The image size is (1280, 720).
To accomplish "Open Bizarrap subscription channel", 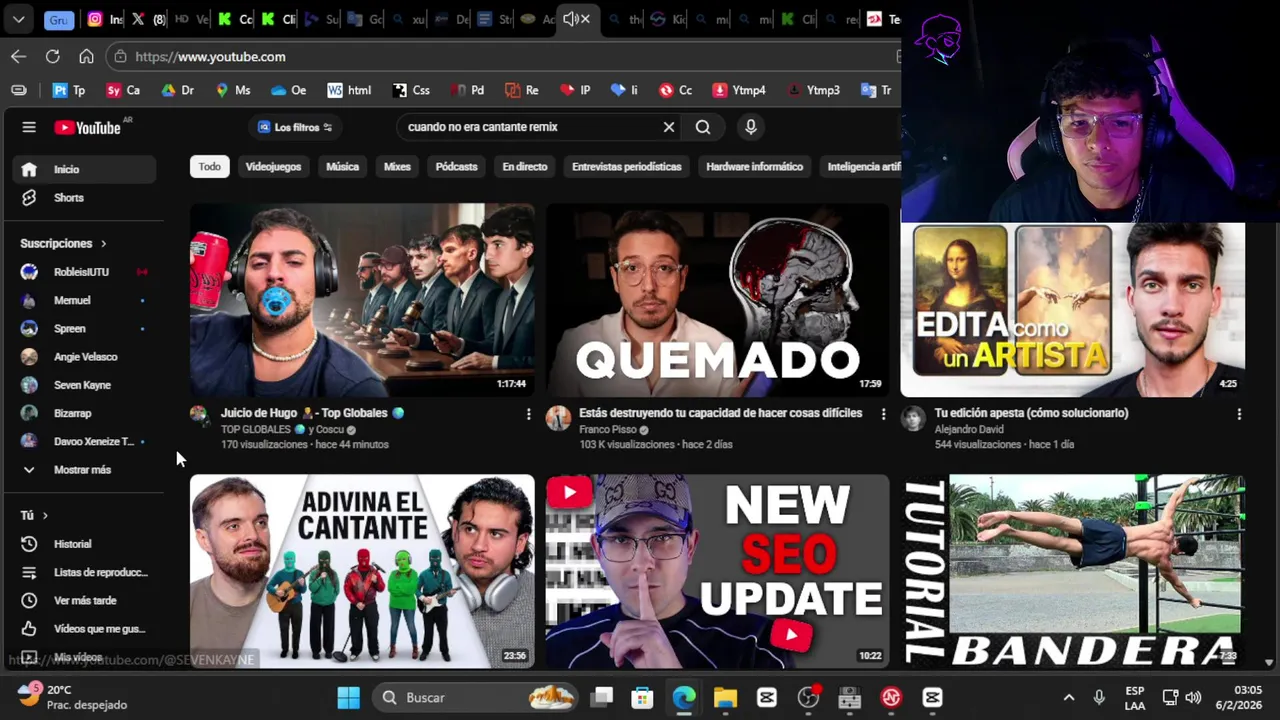I will (86, 413).
